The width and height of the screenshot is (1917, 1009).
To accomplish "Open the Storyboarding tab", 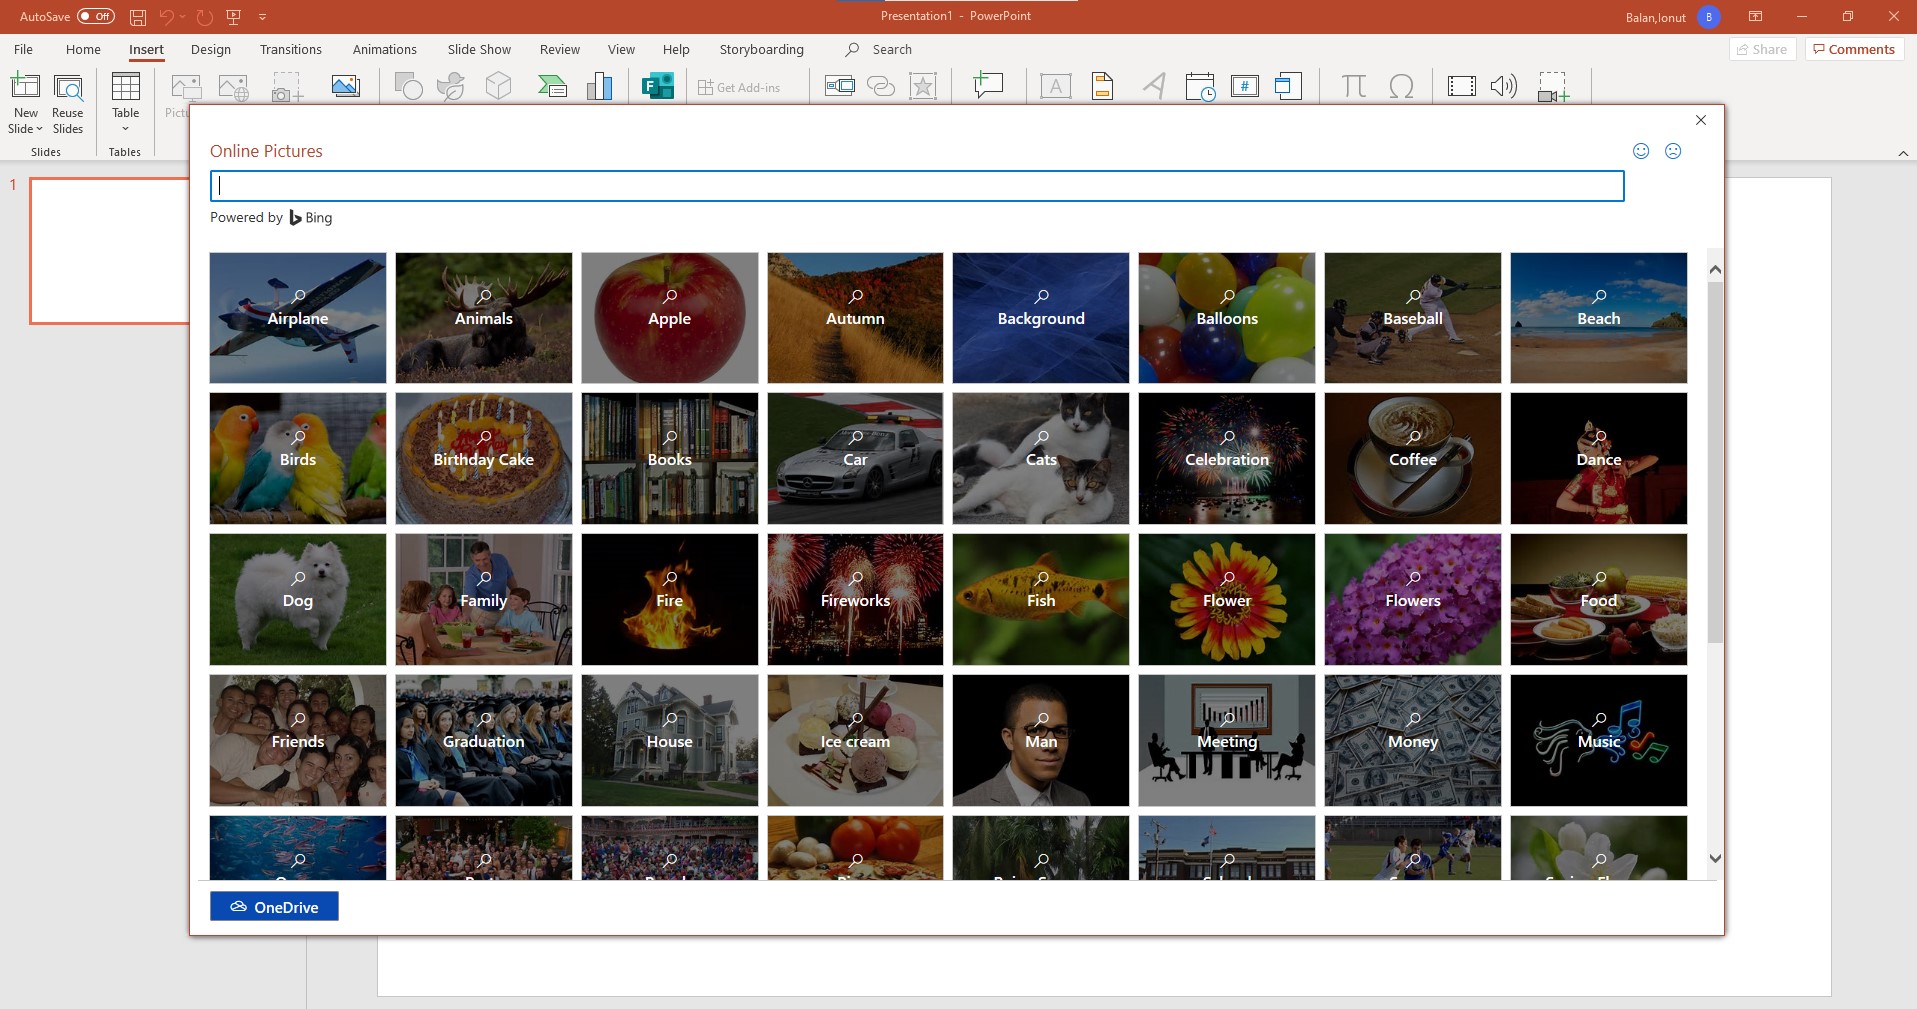I will point(760,48).
